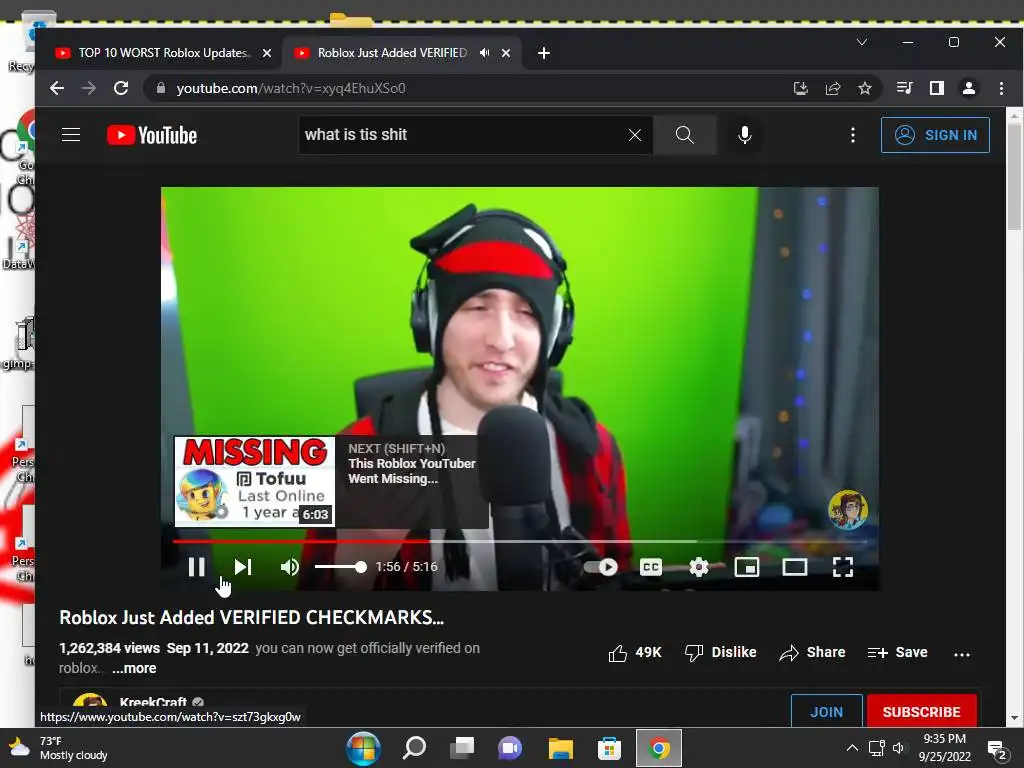Mute the tab via speaker icon
Viewport: 1024px width, 768px height.
point(485,53)
